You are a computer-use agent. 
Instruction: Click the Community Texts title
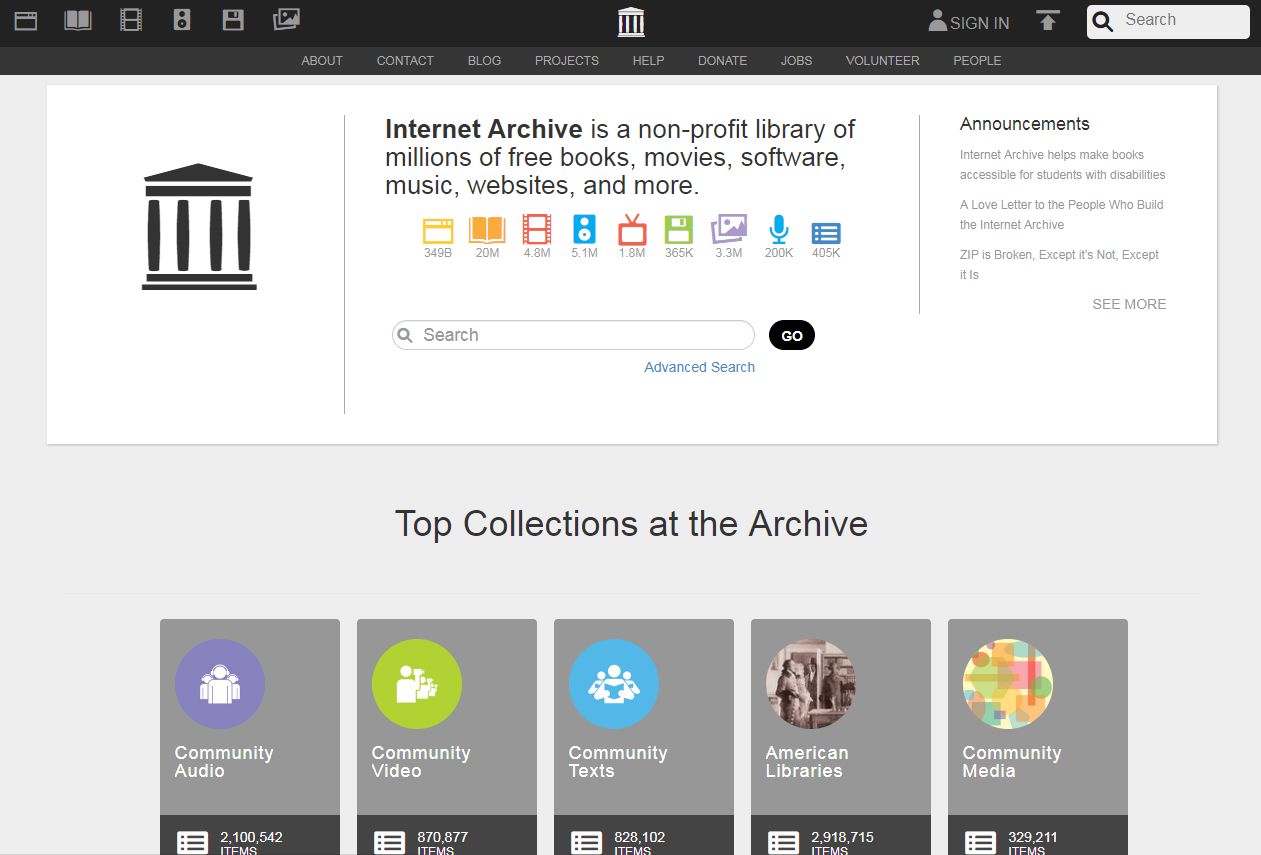pos(618,762)
